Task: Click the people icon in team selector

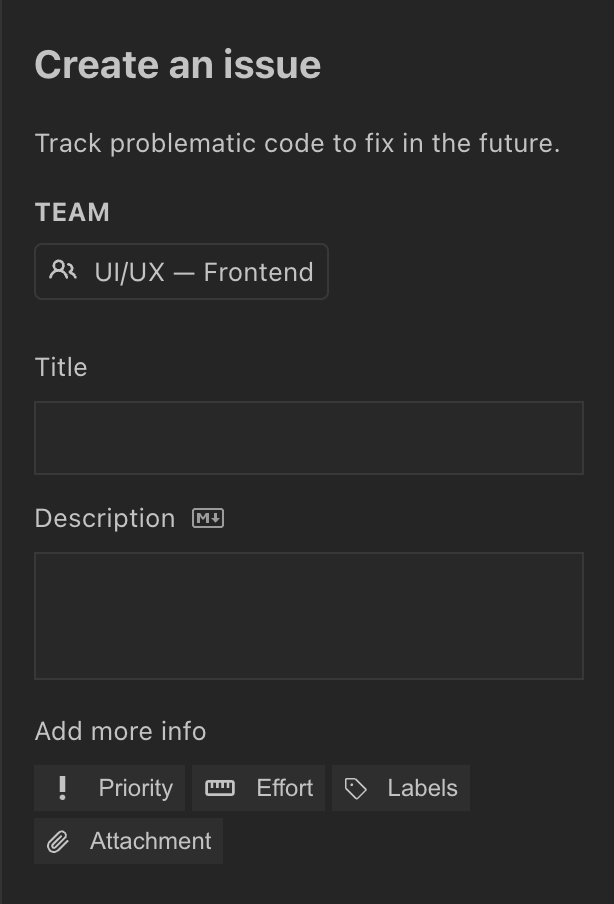Action: point(62,270)
